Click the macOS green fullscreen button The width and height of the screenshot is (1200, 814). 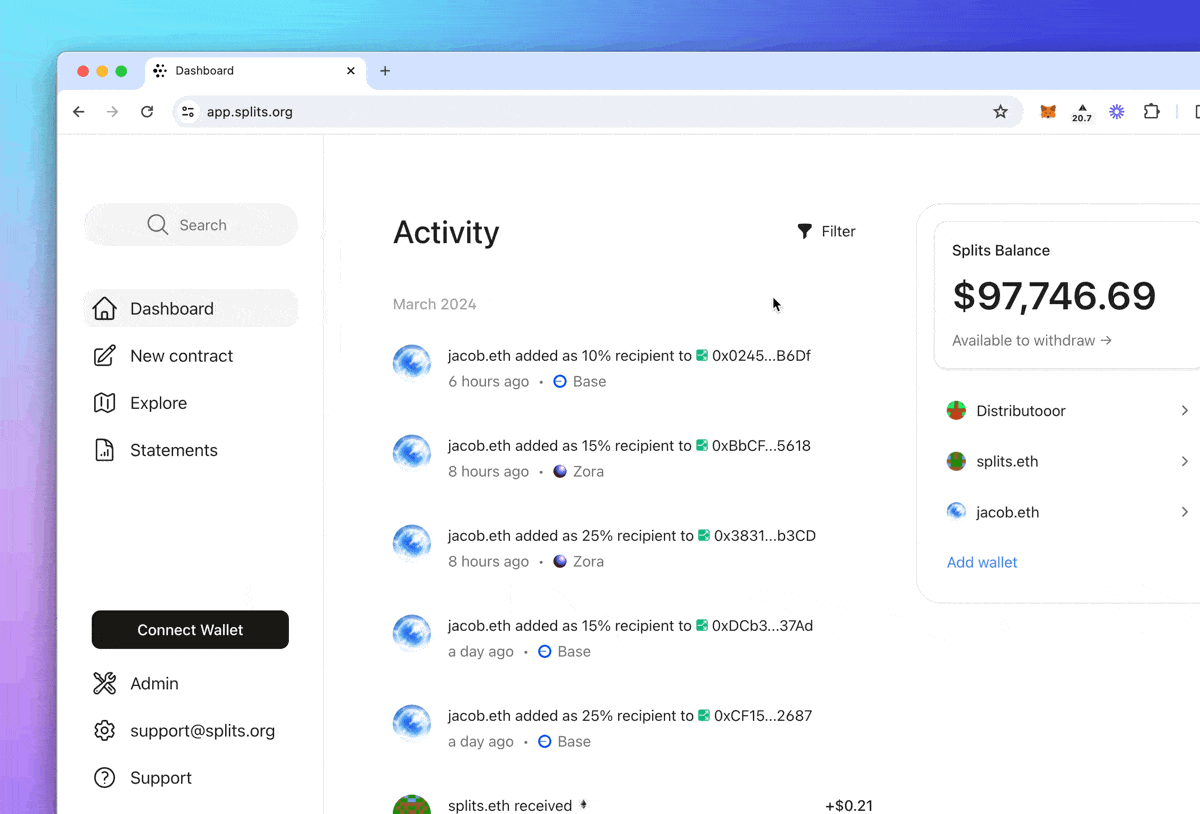click(121, 71)
